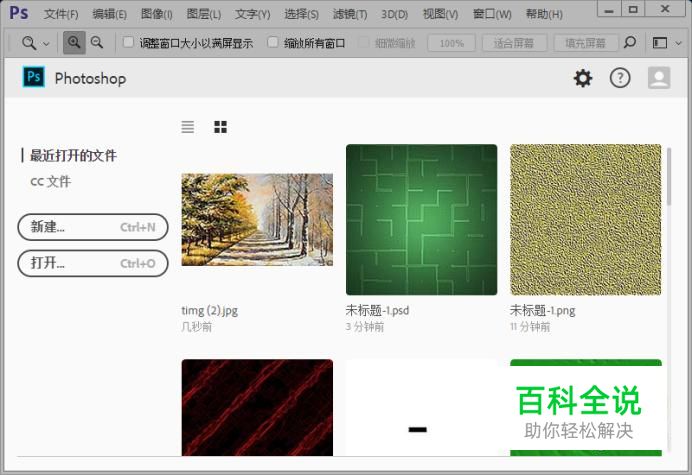
Task: Click the file name 未标题-1.png
Action: (542, 310)
